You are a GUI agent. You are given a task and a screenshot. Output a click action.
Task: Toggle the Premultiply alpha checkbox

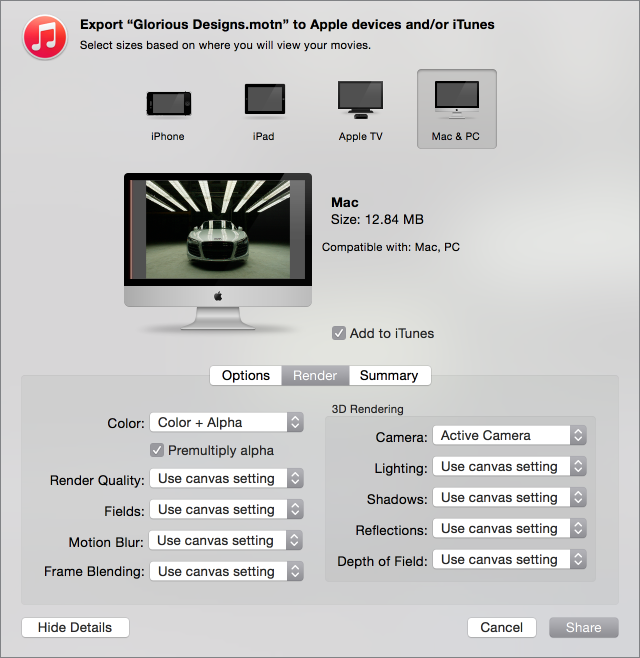coord(157,450)
